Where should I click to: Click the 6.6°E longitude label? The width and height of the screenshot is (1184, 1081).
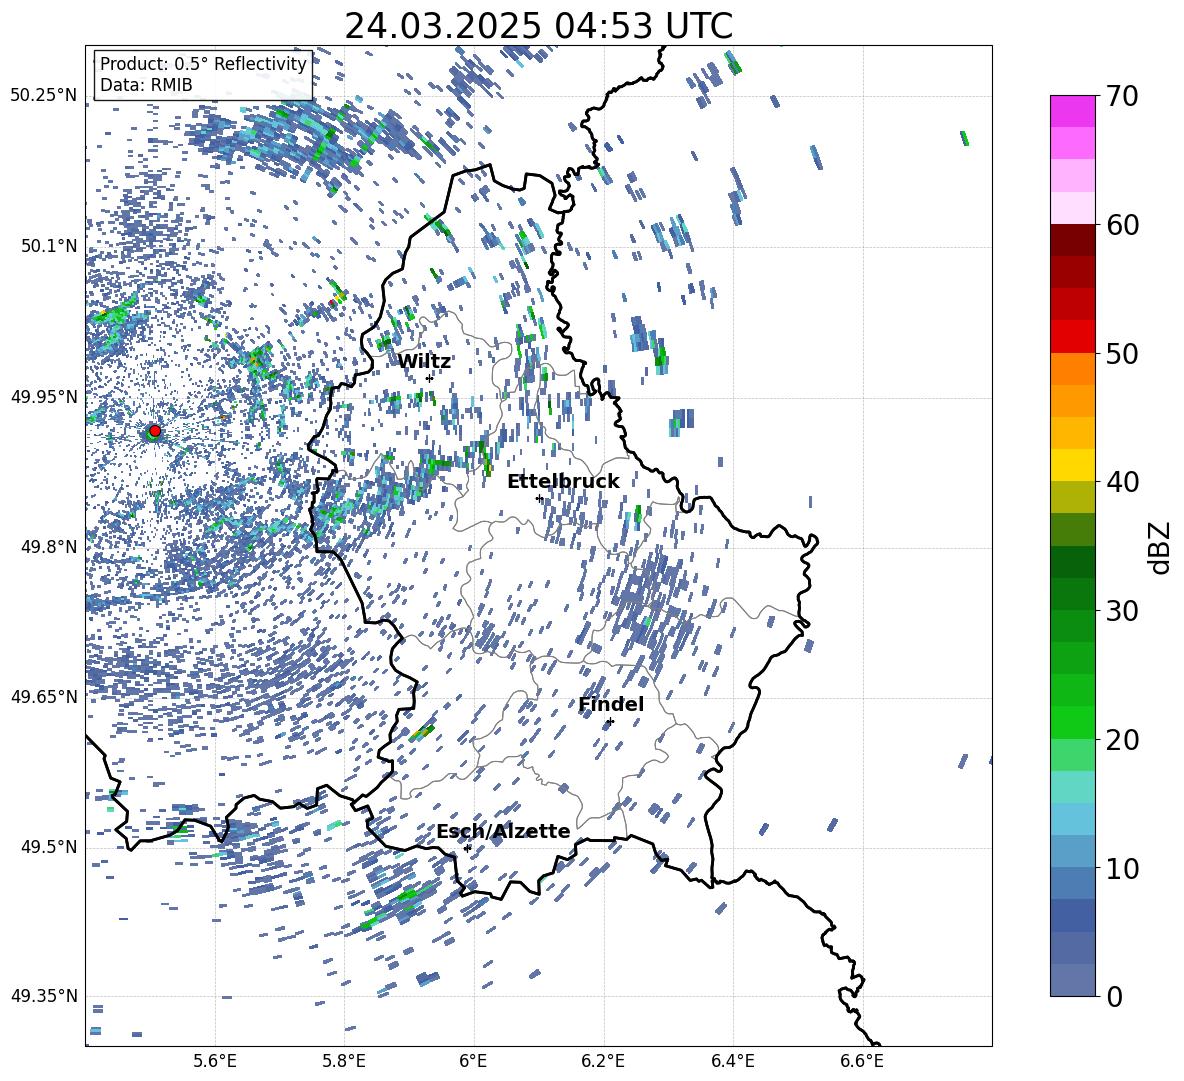(862, 1061)
